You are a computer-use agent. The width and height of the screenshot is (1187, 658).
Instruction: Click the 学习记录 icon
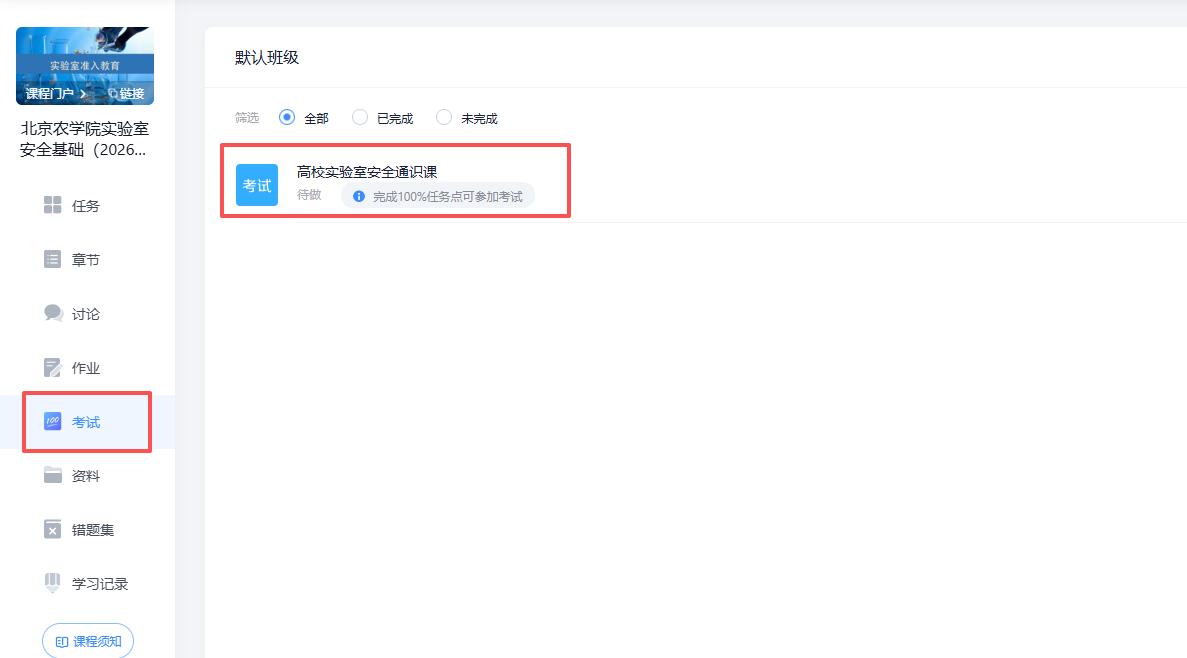(52, 583)
